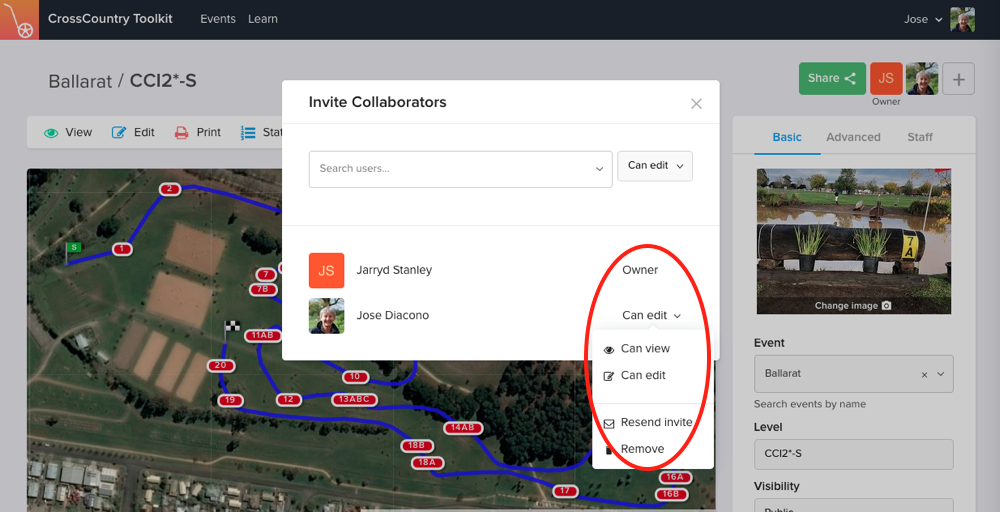
Task: Choose 'Resend invite' from the menu
Action: click(655, 423)
